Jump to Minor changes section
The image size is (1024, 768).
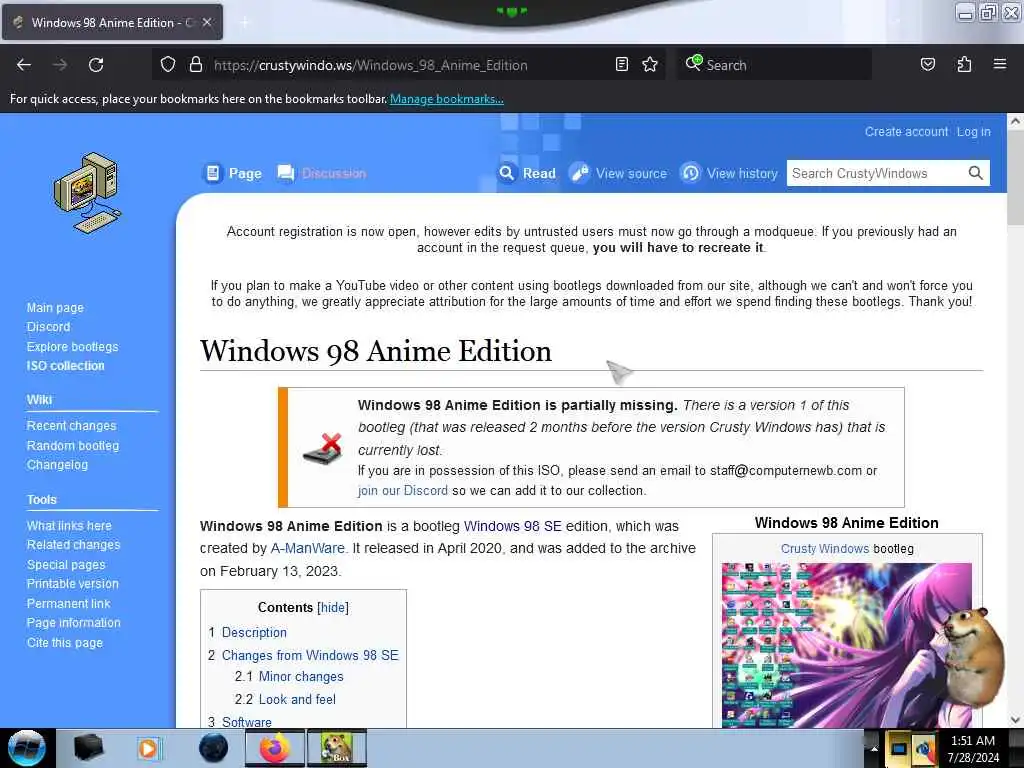[300, 677]
